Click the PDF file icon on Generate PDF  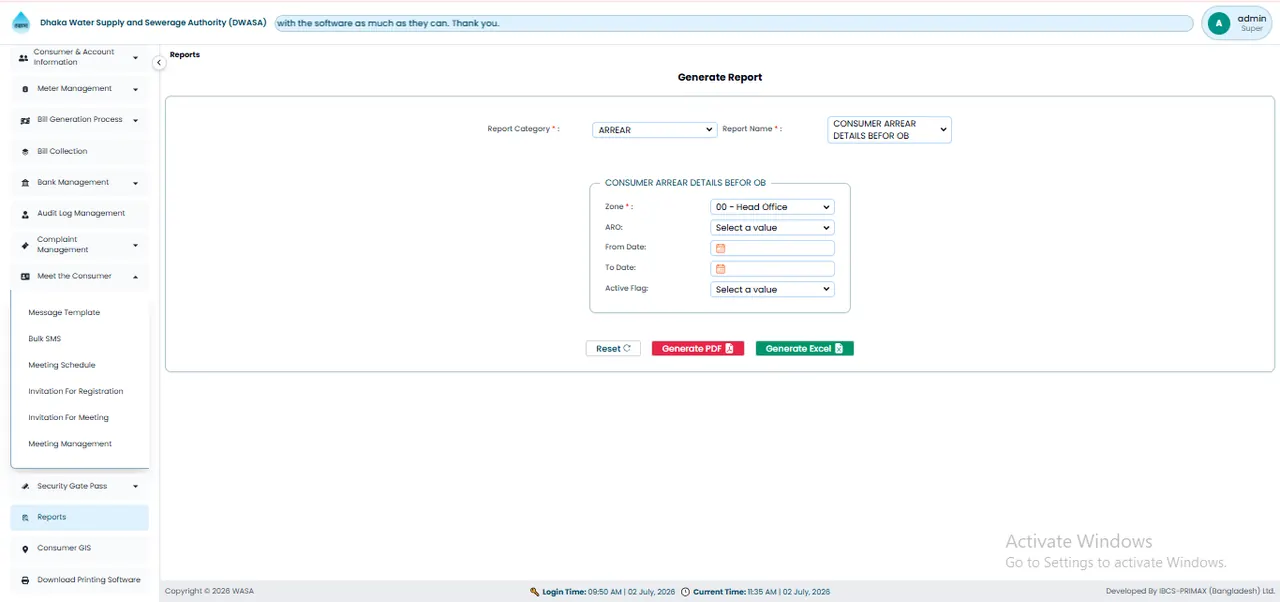[x=730, y=349]
